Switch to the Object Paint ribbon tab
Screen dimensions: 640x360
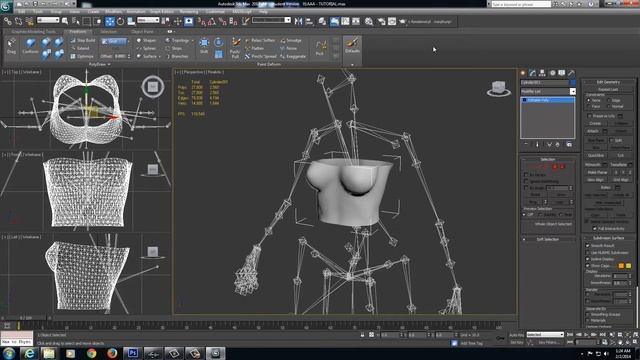[142, 31]
